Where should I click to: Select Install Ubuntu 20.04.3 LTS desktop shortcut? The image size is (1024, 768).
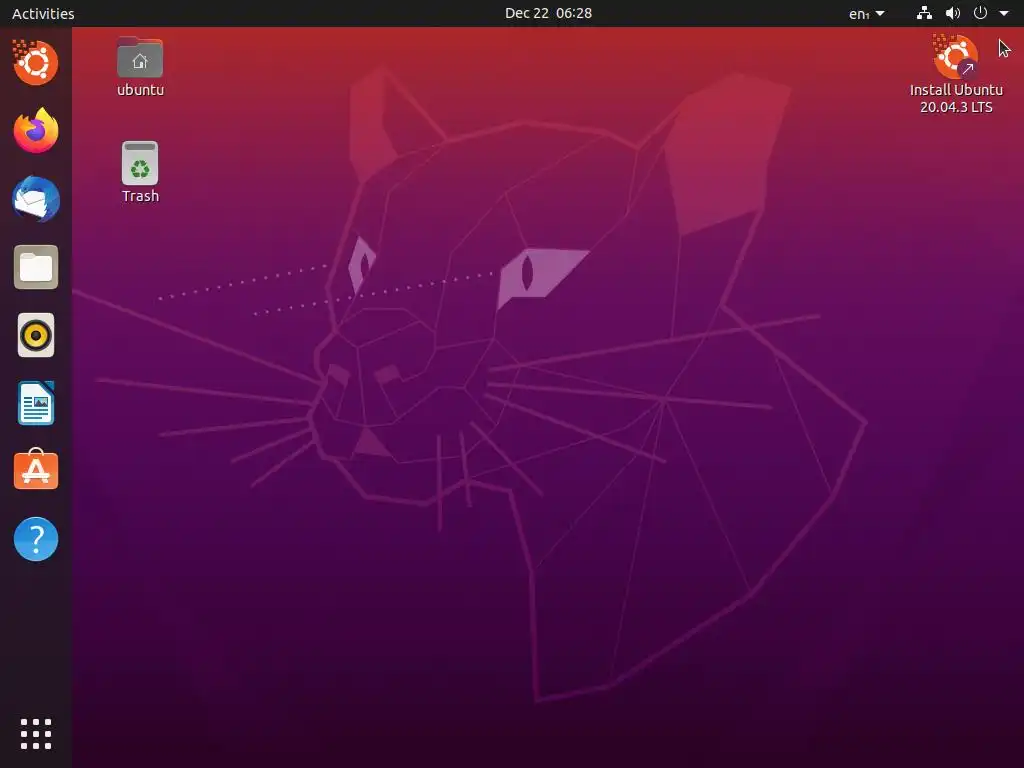click(956, 74)
